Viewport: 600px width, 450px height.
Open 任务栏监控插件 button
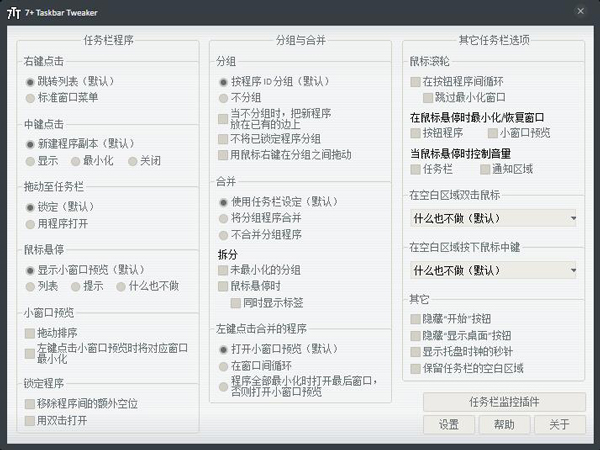[504, 402]
